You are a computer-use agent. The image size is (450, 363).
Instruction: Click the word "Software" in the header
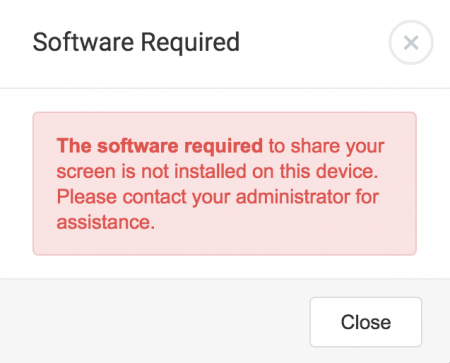pyautogui.click(x=83, y=42)
